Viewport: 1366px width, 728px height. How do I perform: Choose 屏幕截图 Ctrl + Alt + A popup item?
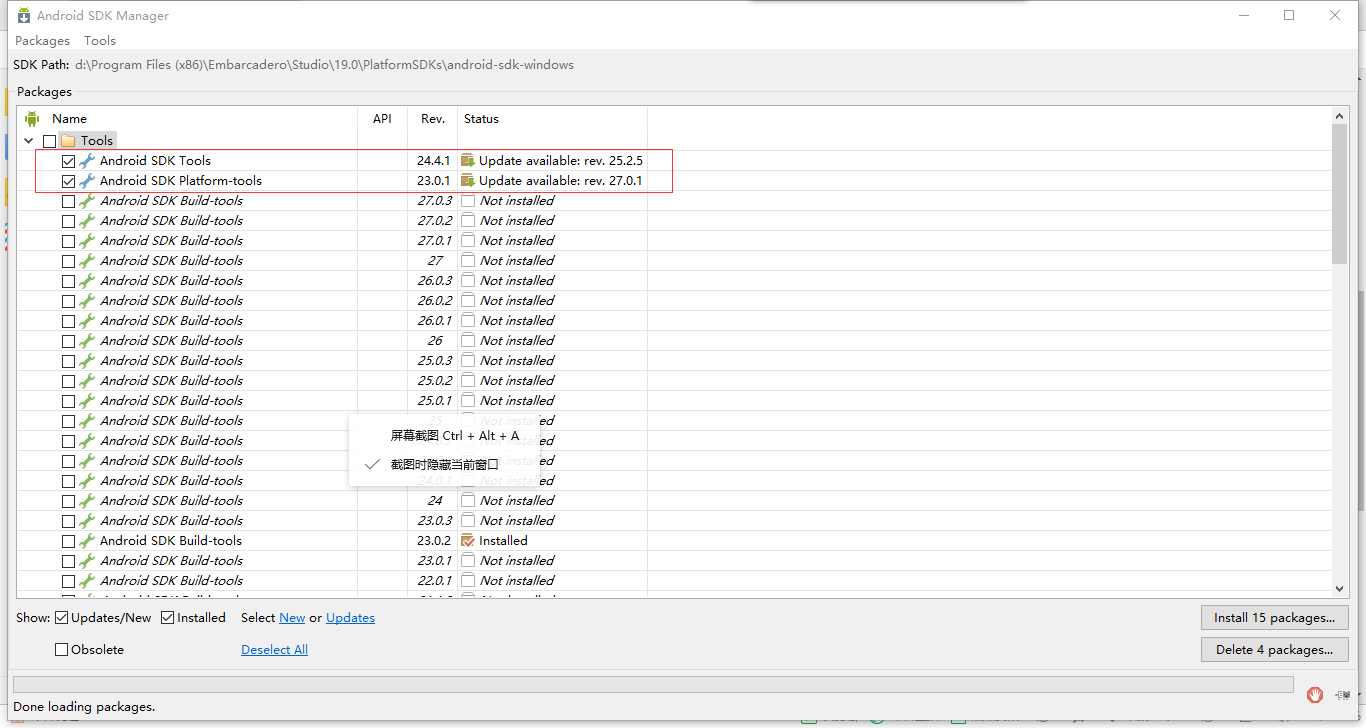tap(455, 436)
